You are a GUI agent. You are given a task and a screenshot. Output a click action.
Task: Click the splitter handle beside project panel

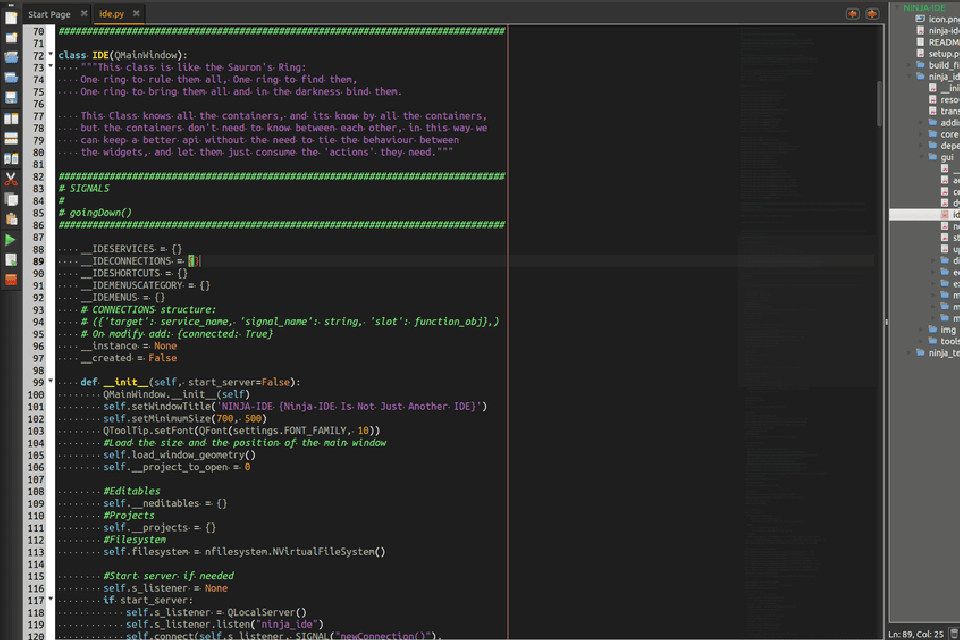point(886,321)
